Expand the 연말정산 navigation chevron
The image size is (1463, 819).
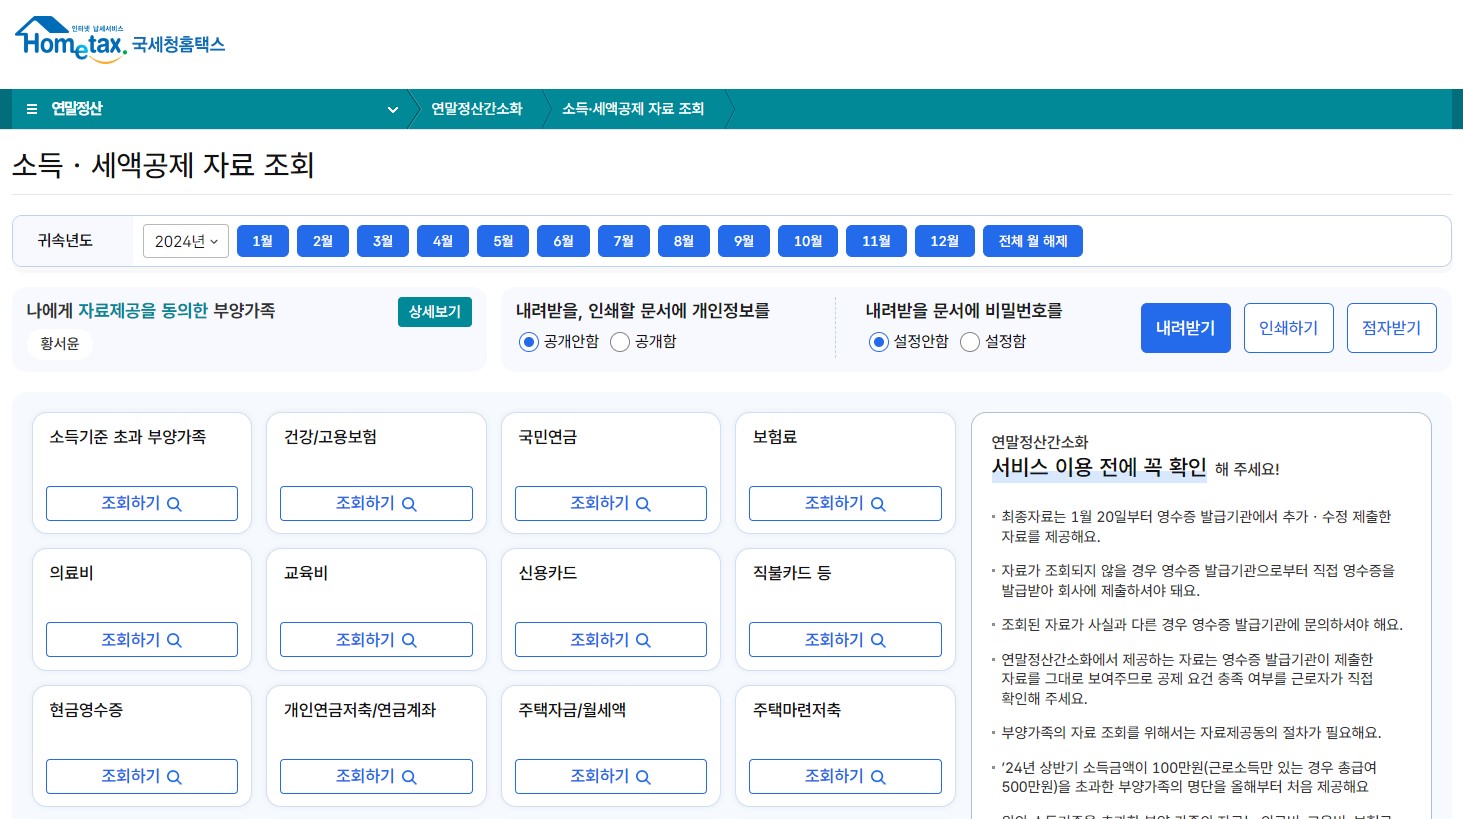393,109
